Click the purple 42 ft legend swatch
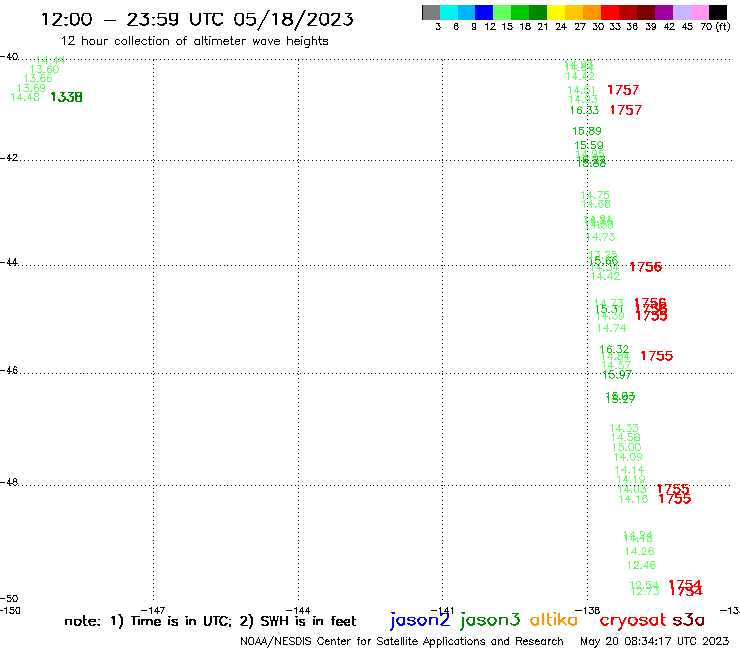Screen dimensions: 740x650 pyautogui.click(x=664, y=12)
